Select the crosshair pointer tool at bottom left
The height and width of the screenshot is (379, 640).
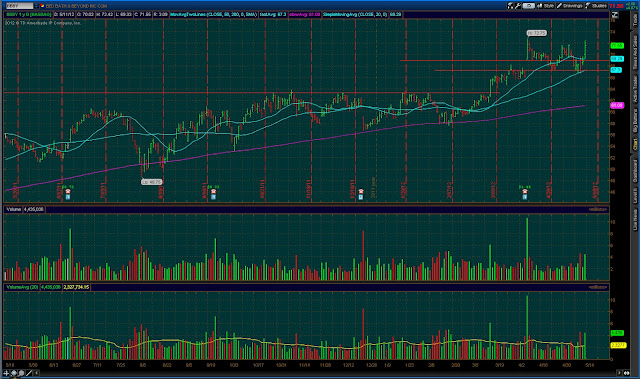pyautogui.click(x=6, y=373)
